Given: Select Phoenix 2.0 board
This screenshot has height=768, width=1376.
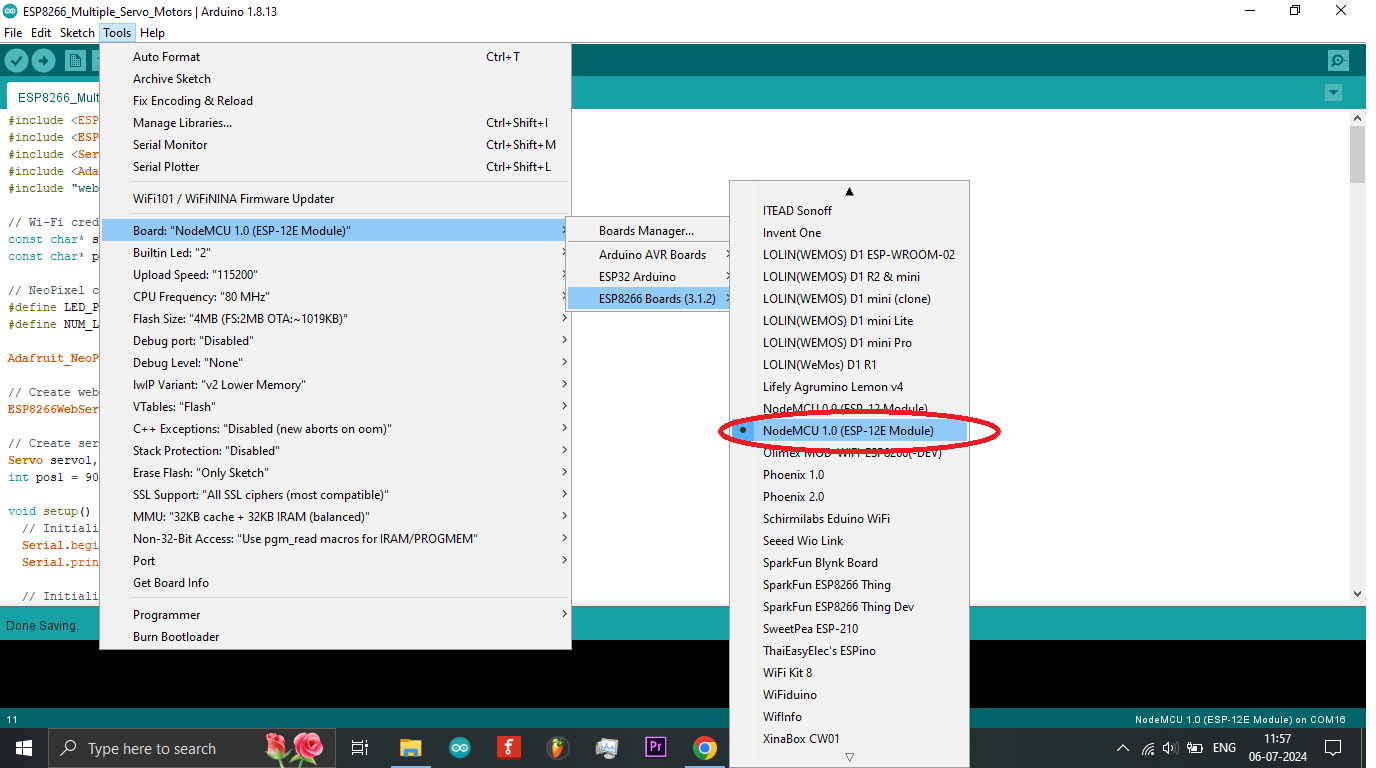Looking at the screenshot, I should click(849, 497).
